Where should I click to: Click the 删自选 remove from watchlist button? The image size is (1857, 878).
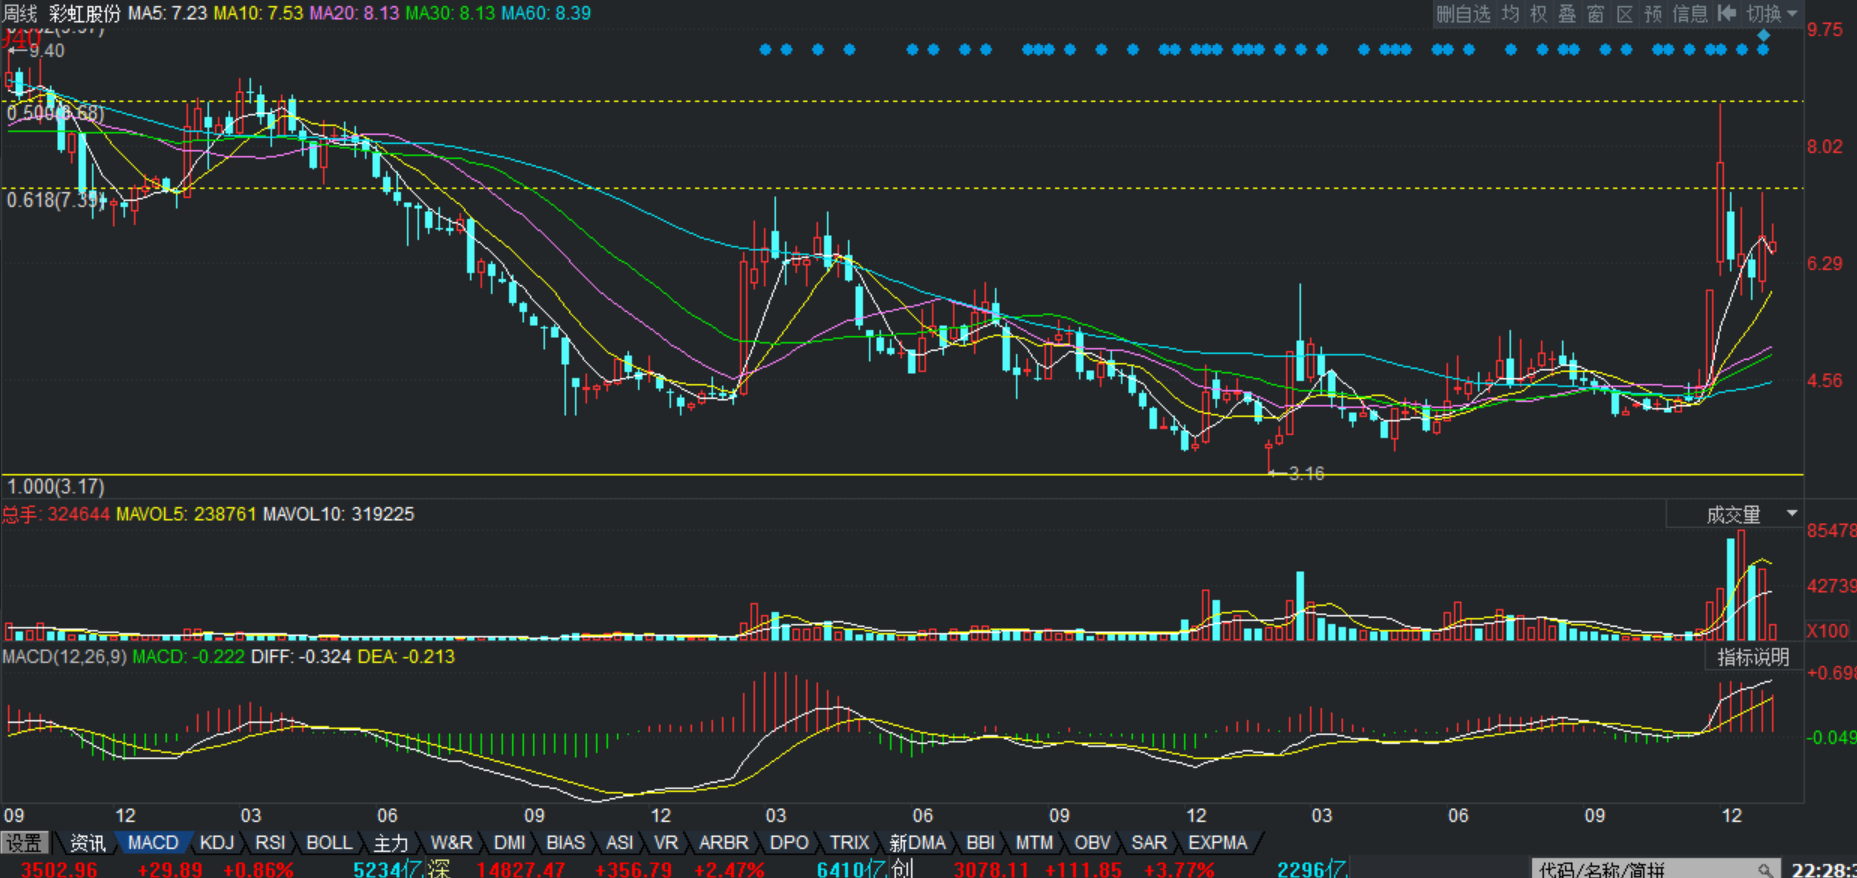(1463, 13)
